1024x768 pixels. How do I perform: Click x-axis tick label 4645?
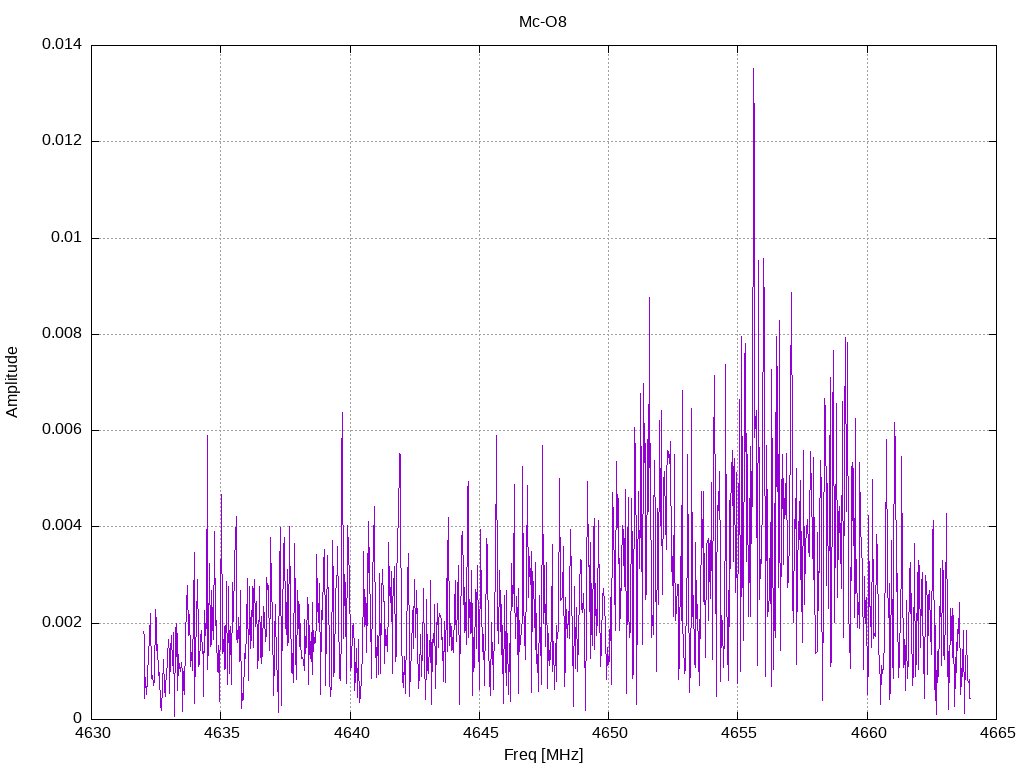coord(480,733)
